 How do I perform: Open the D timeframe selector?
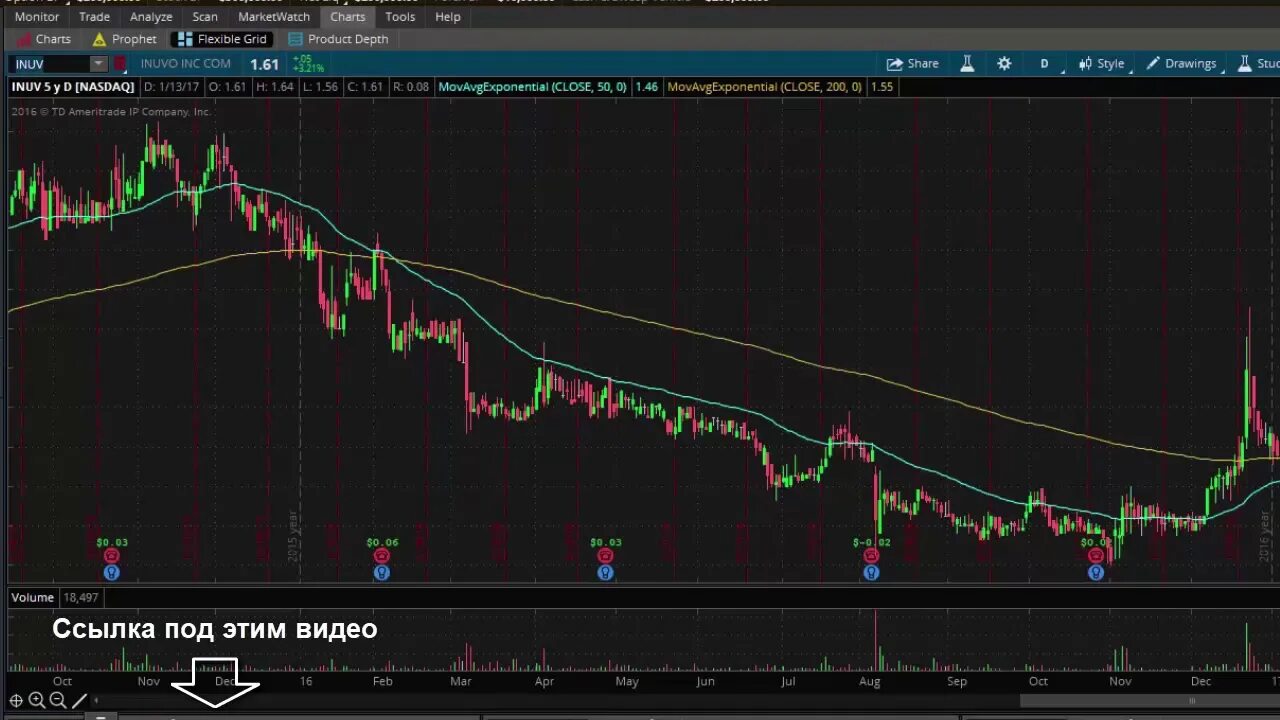click(1044, 63)
